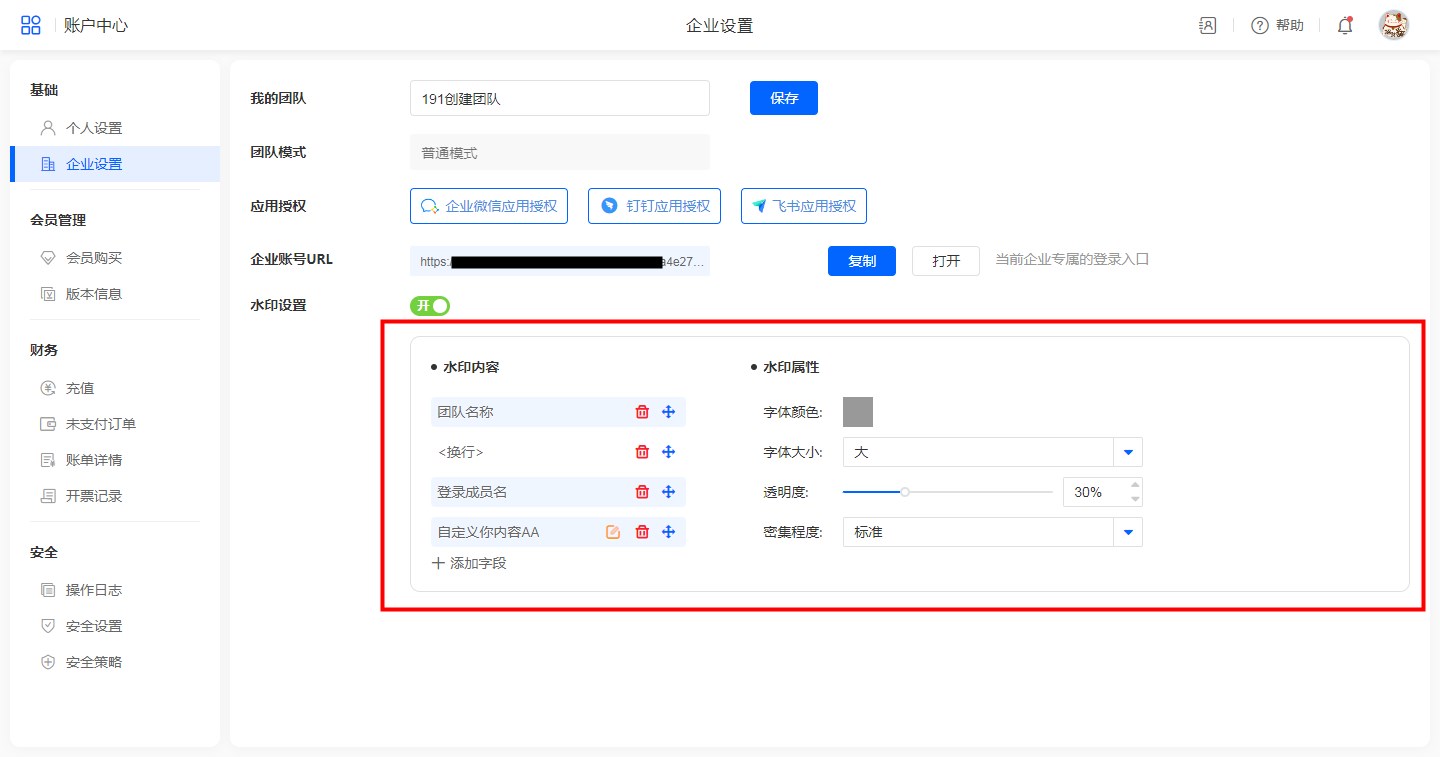Click 复制 to copy enterprise URL
Screen dimensions: 1440x757
[x=861, y=261]
